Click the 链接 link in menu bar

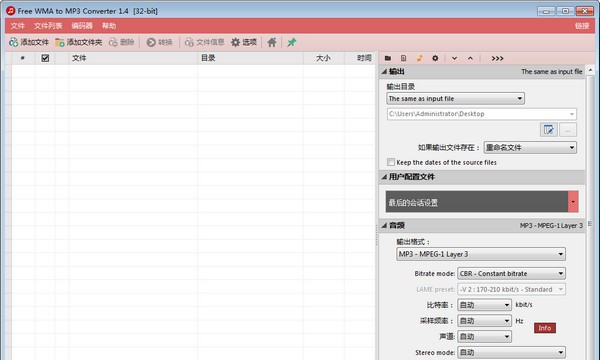coord(582,26)
